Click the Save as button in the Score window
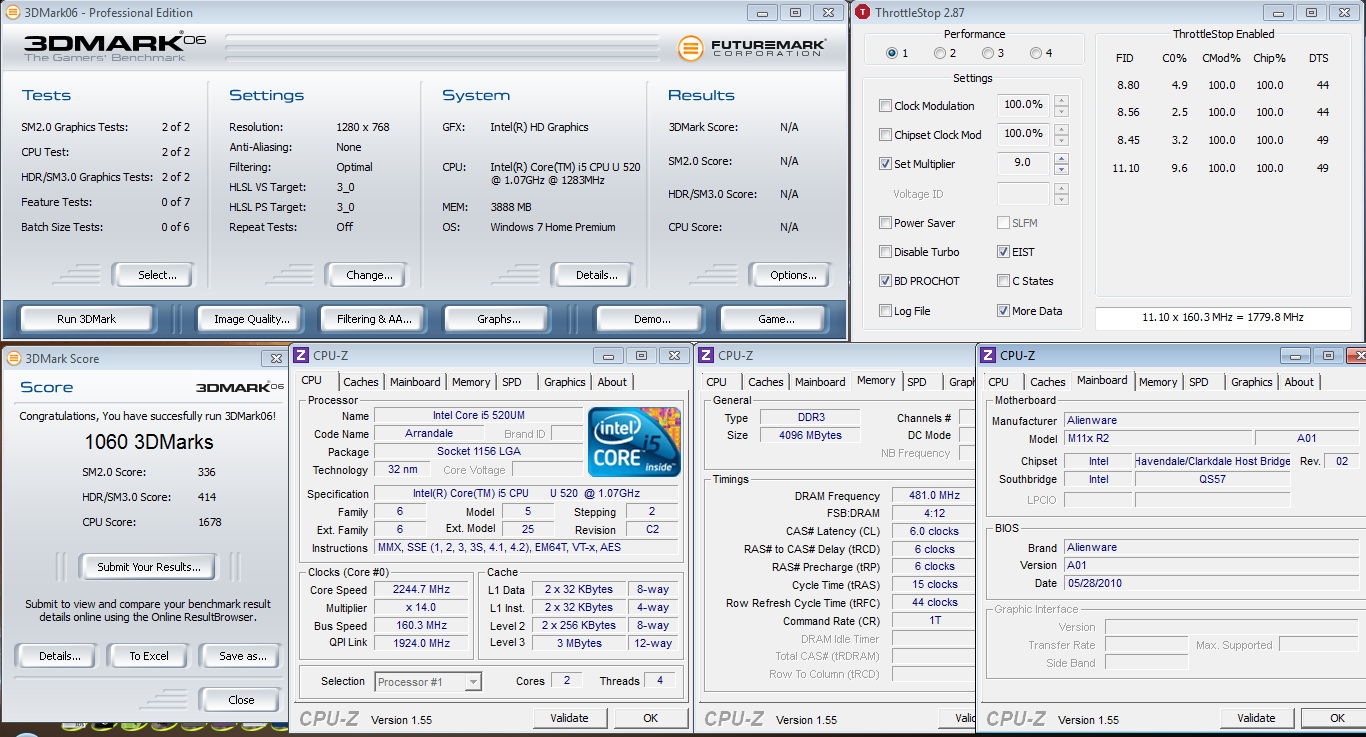This screenshot has height=737, width=1366. [243, 656]
